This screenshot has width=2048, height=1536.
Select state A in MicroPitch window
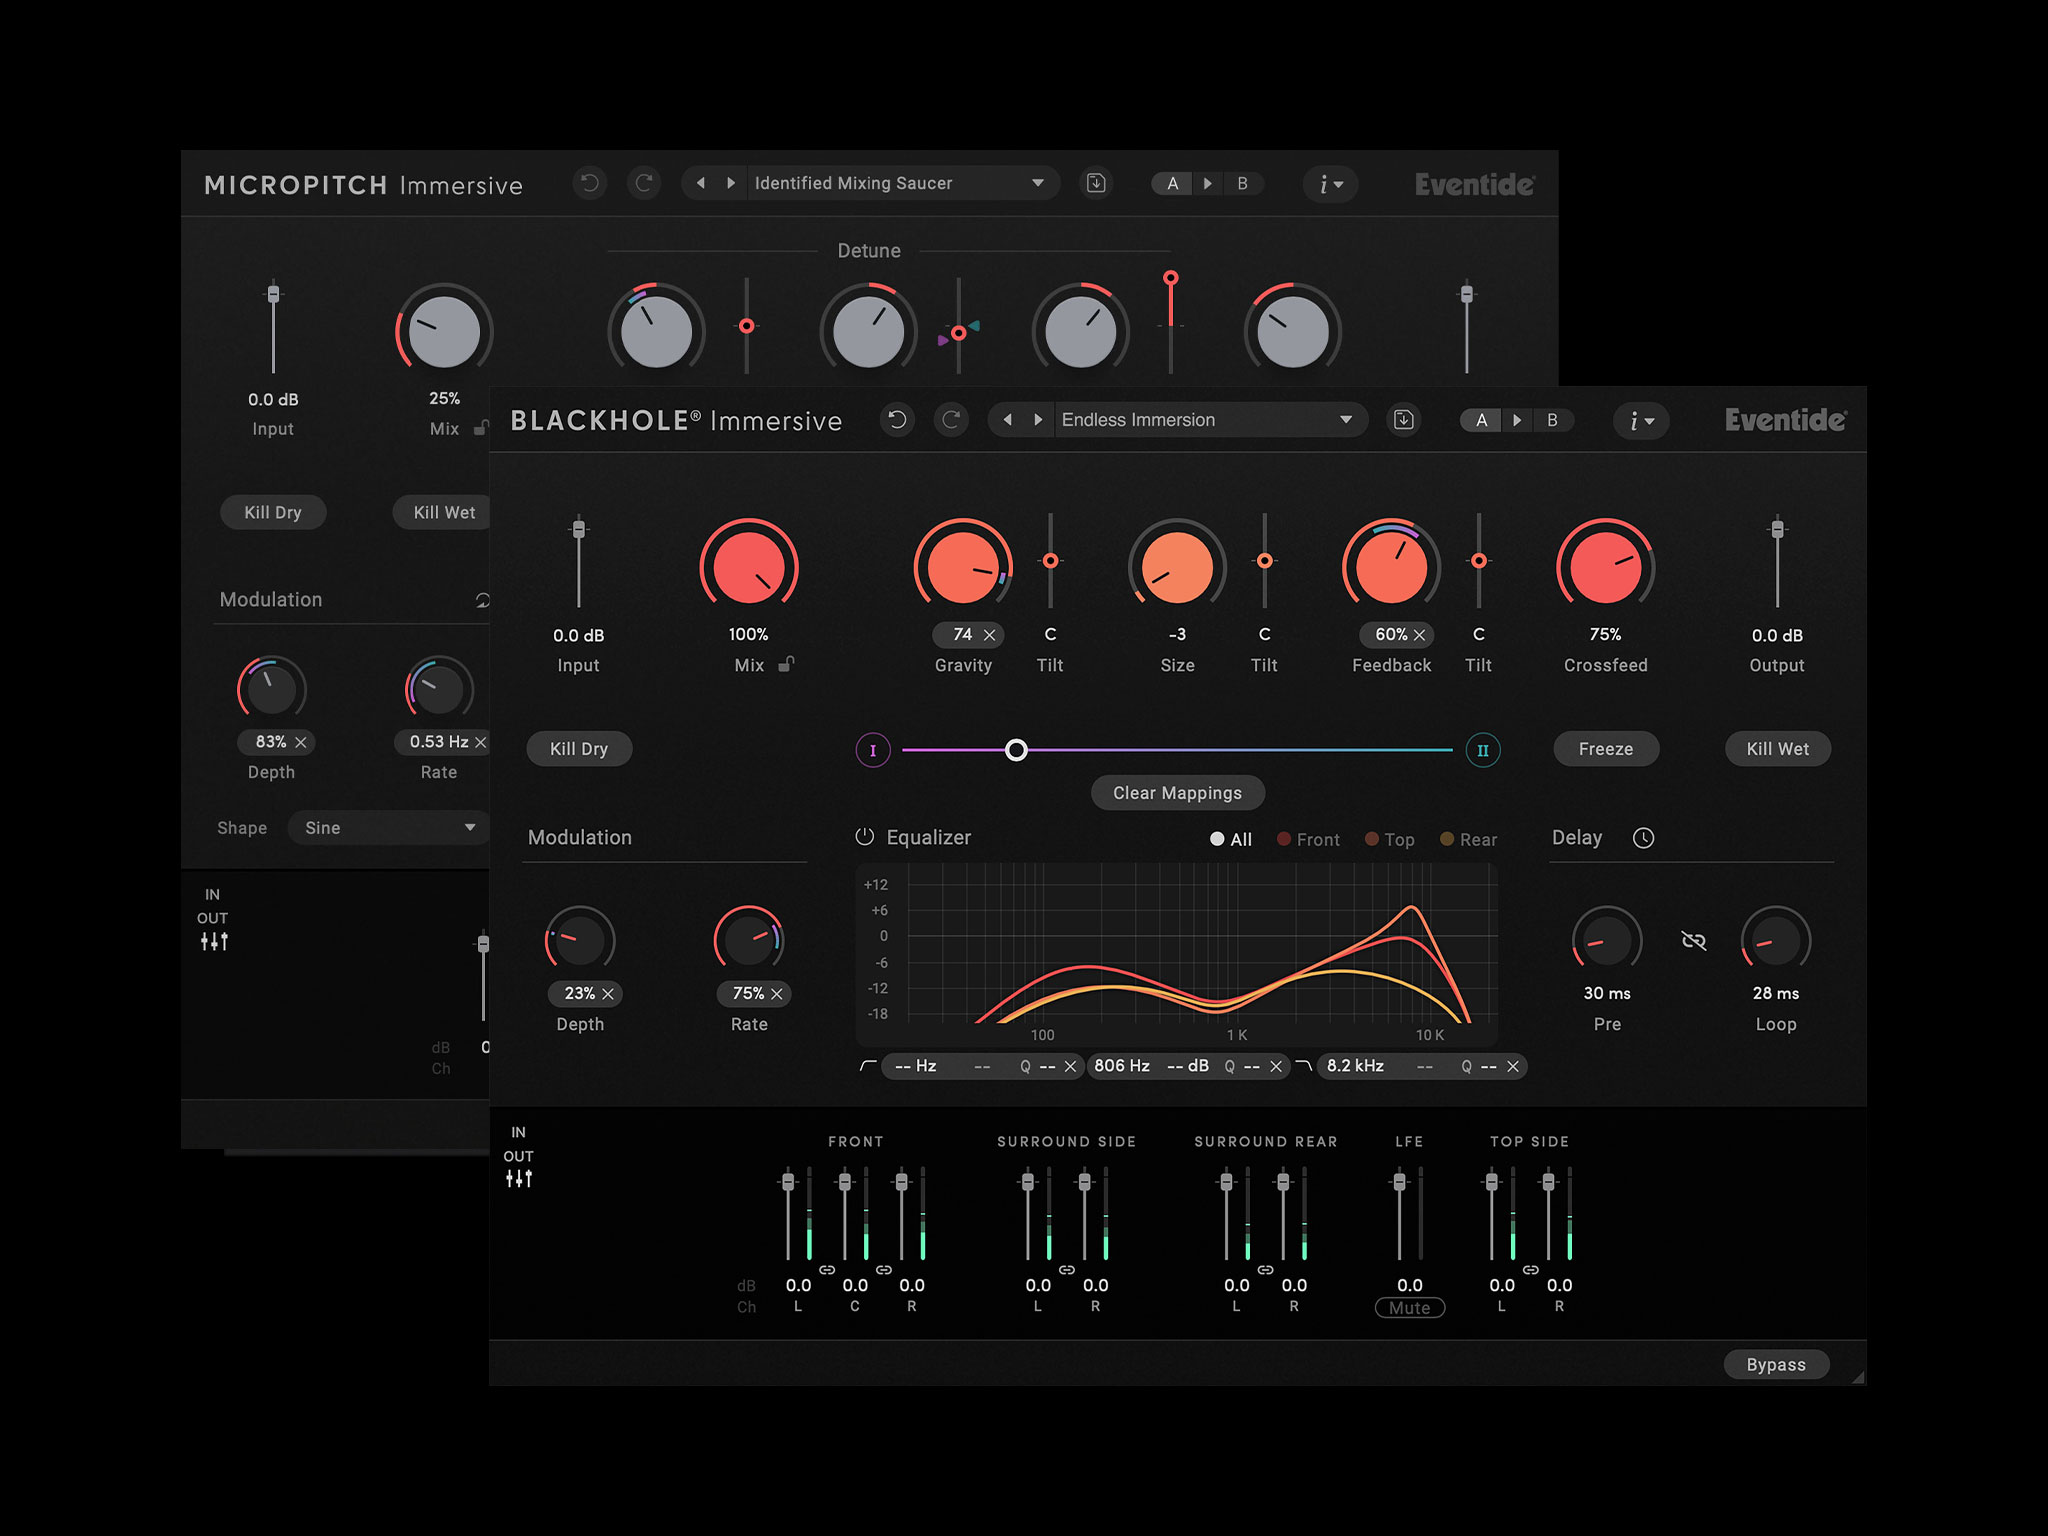pyautogui.click(x=1173, y=183)
